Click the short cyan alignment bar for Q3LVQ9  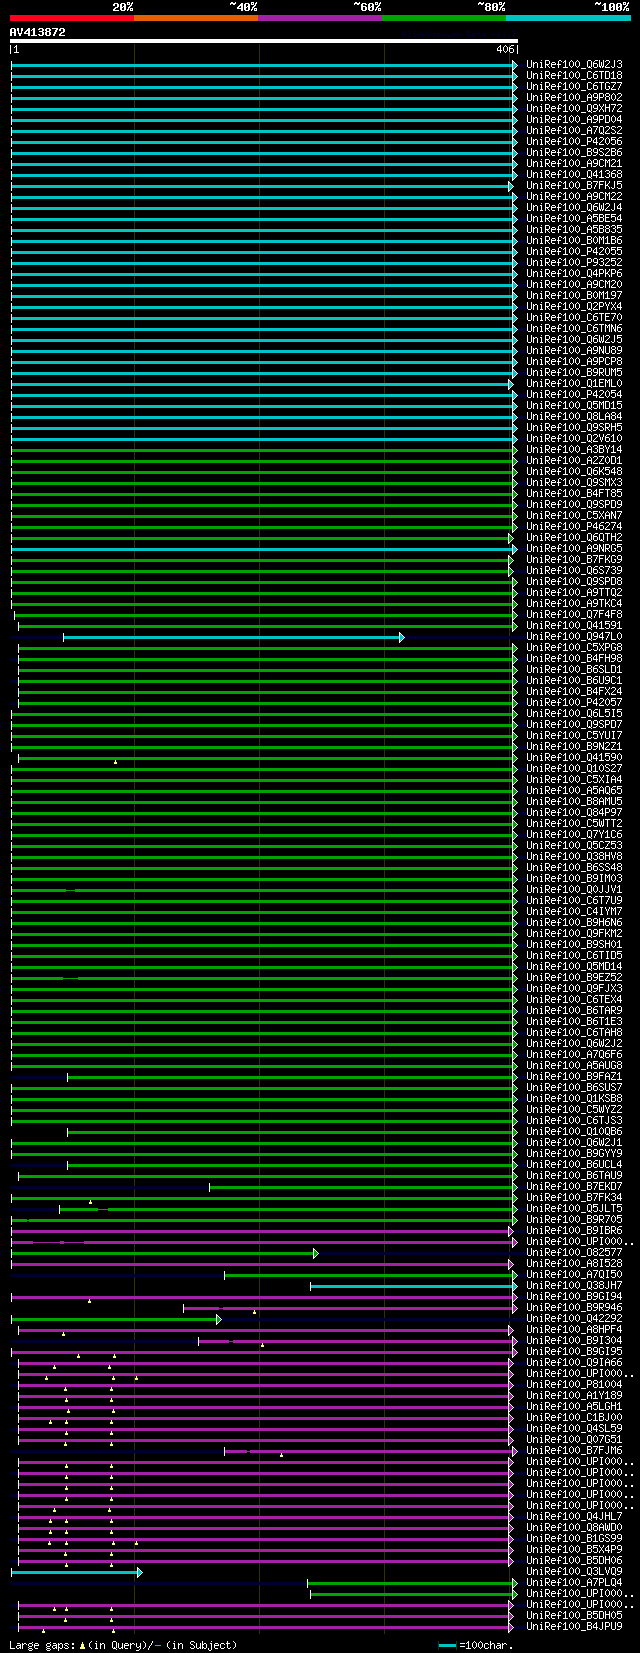76,1572
